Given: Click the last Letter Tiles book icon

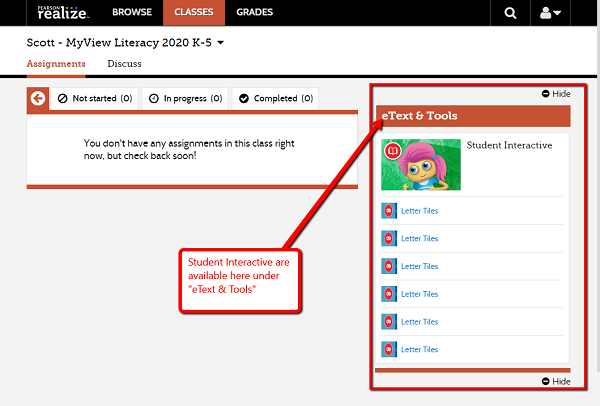Looking at the screenshot, I should [389, 349].
